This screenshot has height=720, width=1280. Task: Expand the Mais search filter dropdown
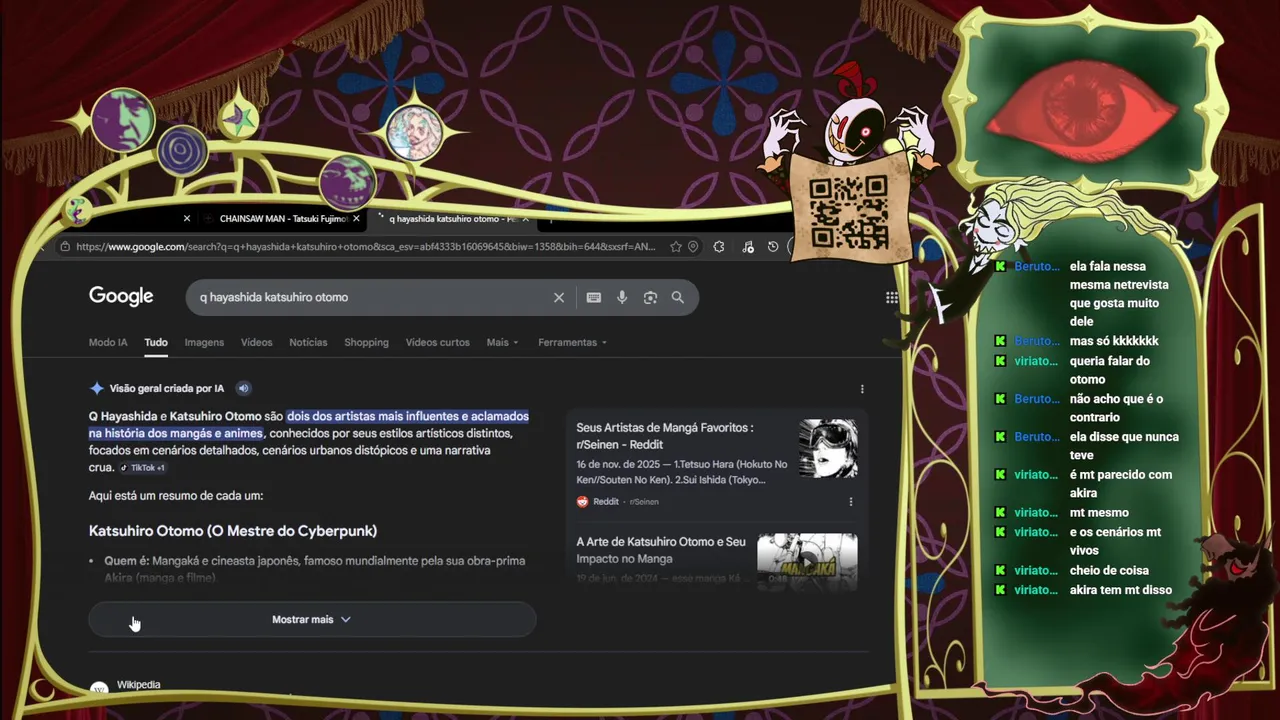pos(503,342)
